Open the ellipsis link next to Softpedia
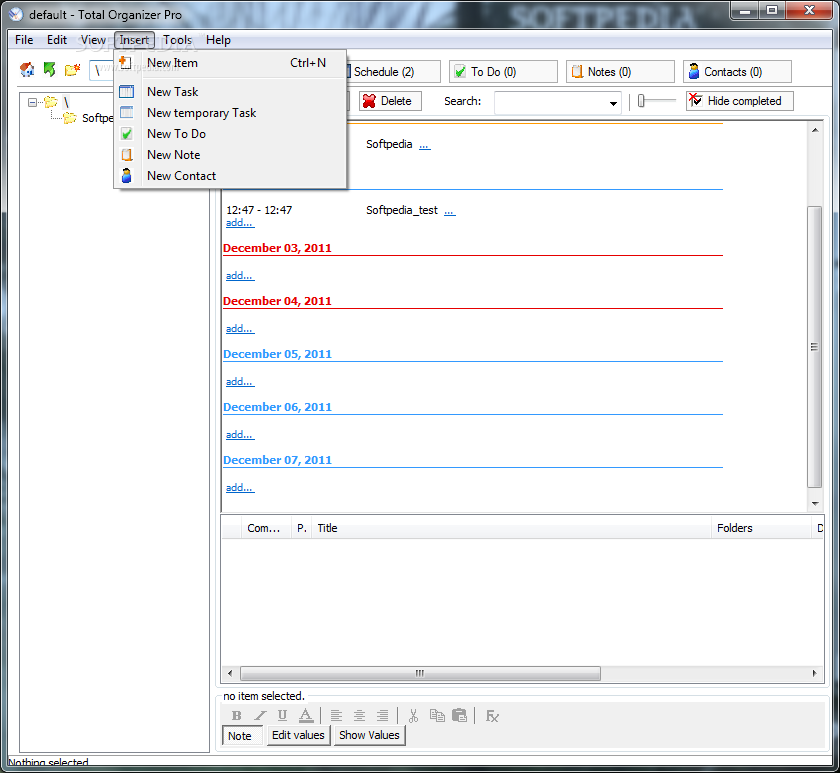Image resolution: width=840 pixels, height=773 pixels. (424, 145)
